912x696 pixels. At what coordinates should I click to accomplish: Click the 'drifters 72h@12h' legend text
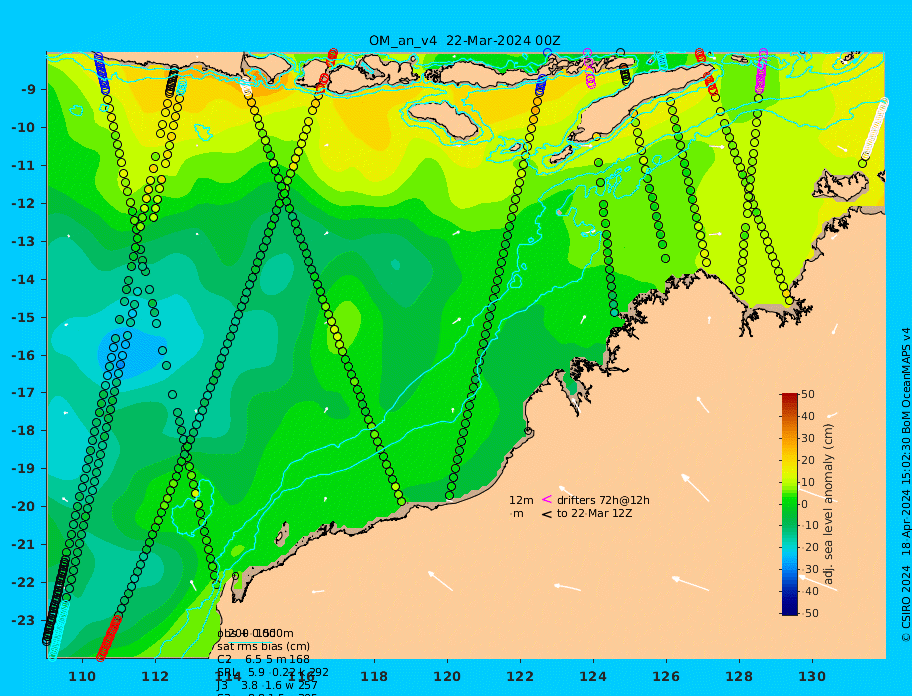point(603,500)
